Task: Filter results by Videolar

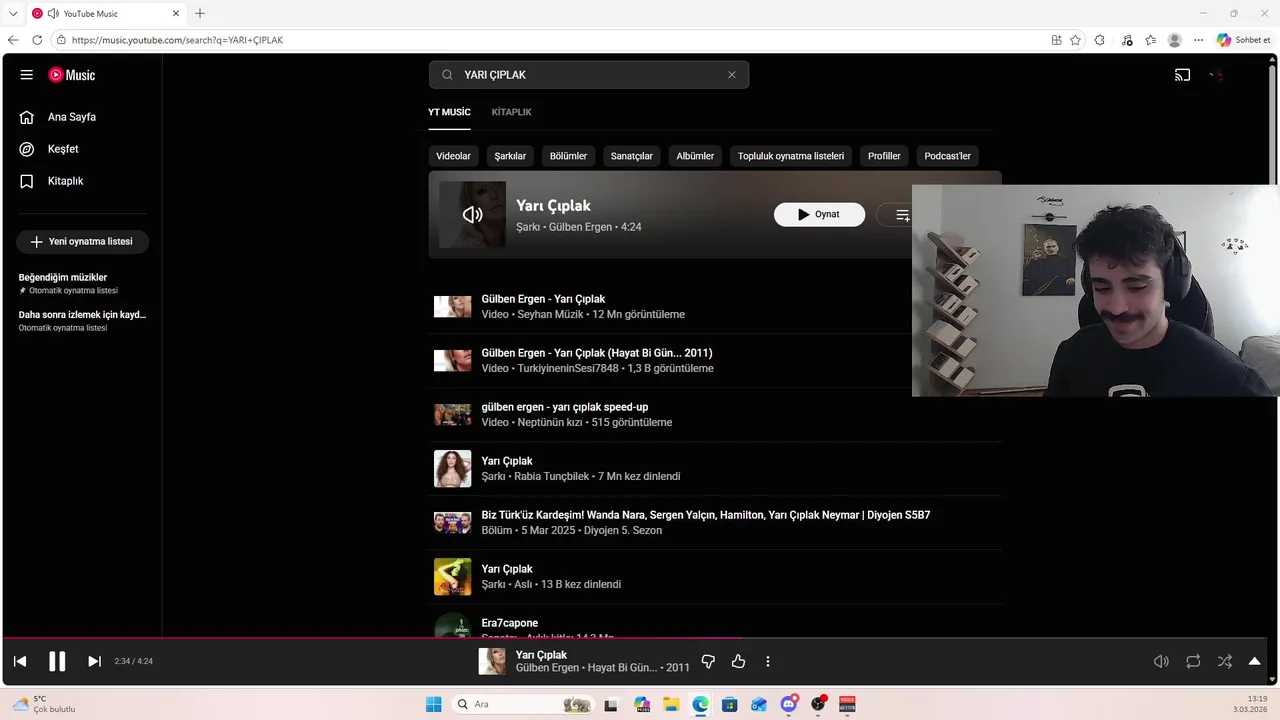Action: coord(453,156)
